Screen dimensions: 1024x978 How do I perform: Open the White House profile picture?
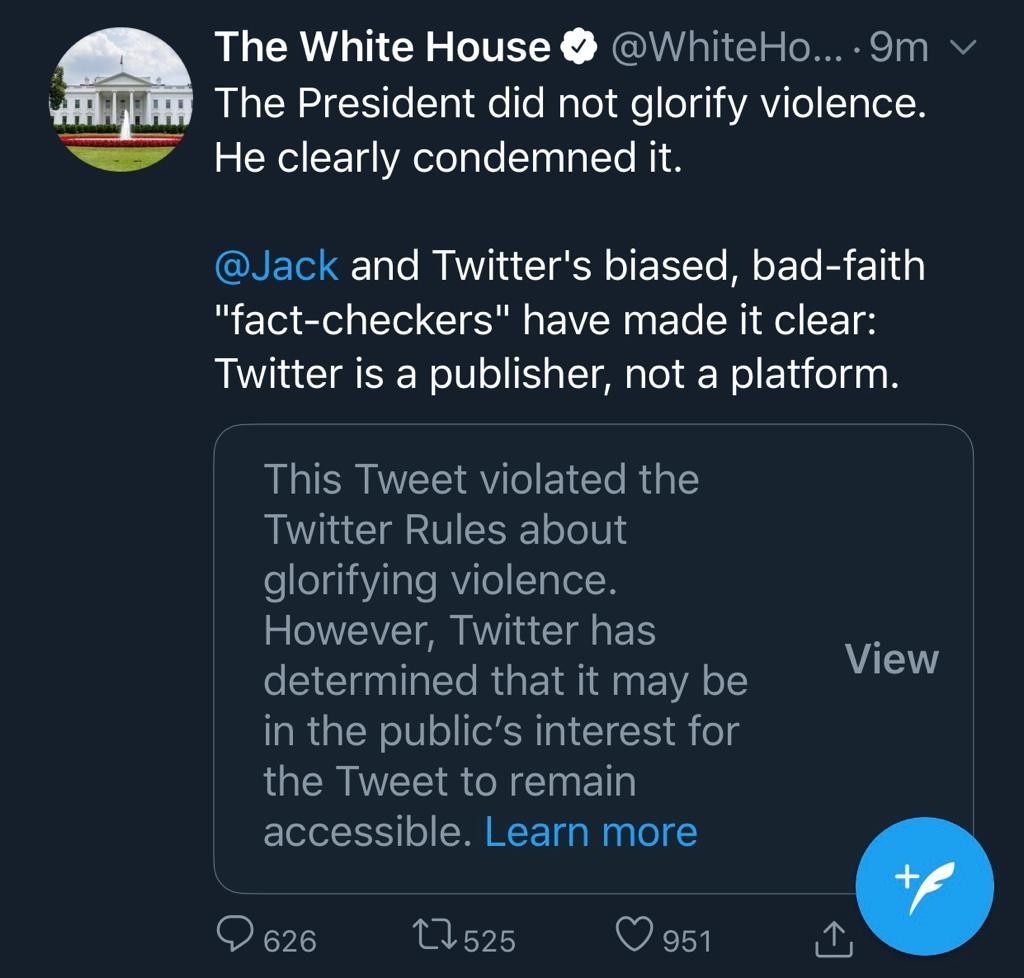[x=121, y=99]
